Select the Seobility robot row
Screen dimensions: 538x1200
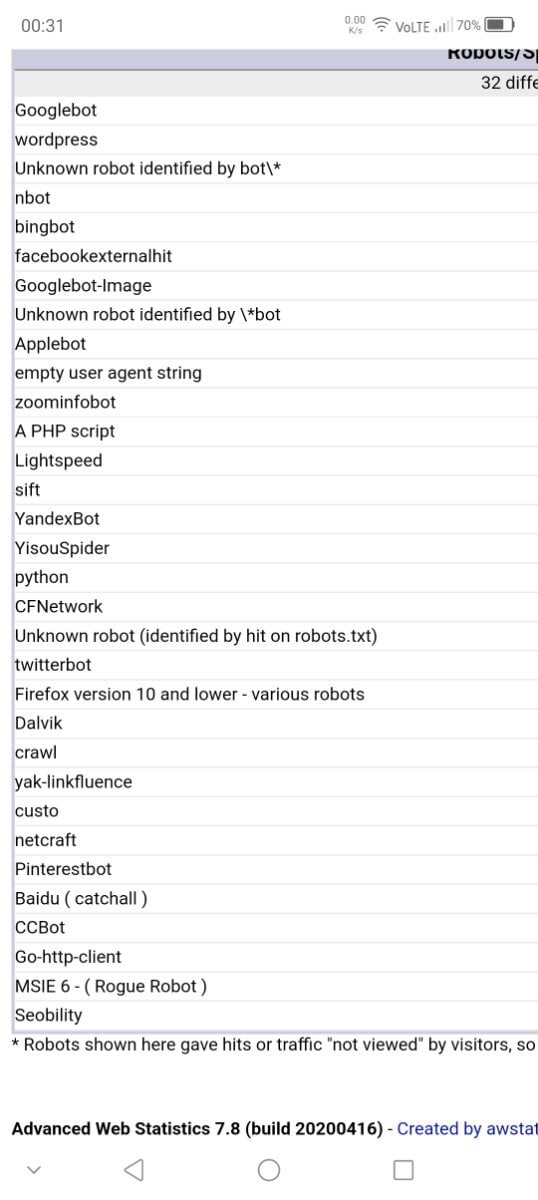(275, 1015)
